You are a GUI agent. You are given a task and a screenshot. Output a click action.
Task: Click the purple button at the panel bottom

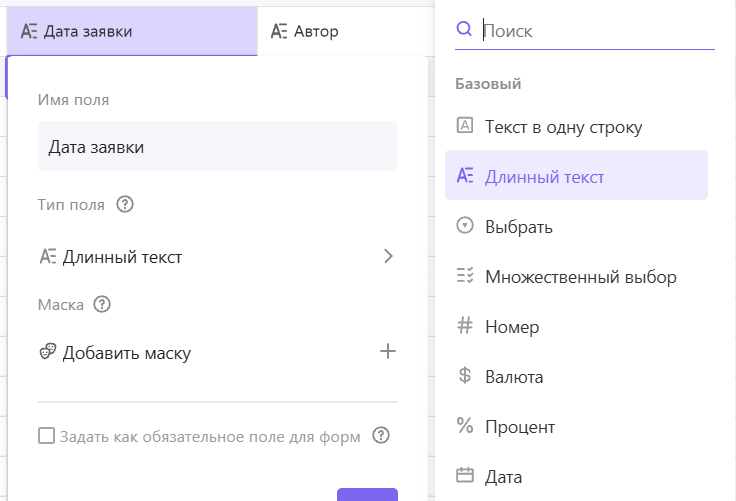click(x=368, y=494)
